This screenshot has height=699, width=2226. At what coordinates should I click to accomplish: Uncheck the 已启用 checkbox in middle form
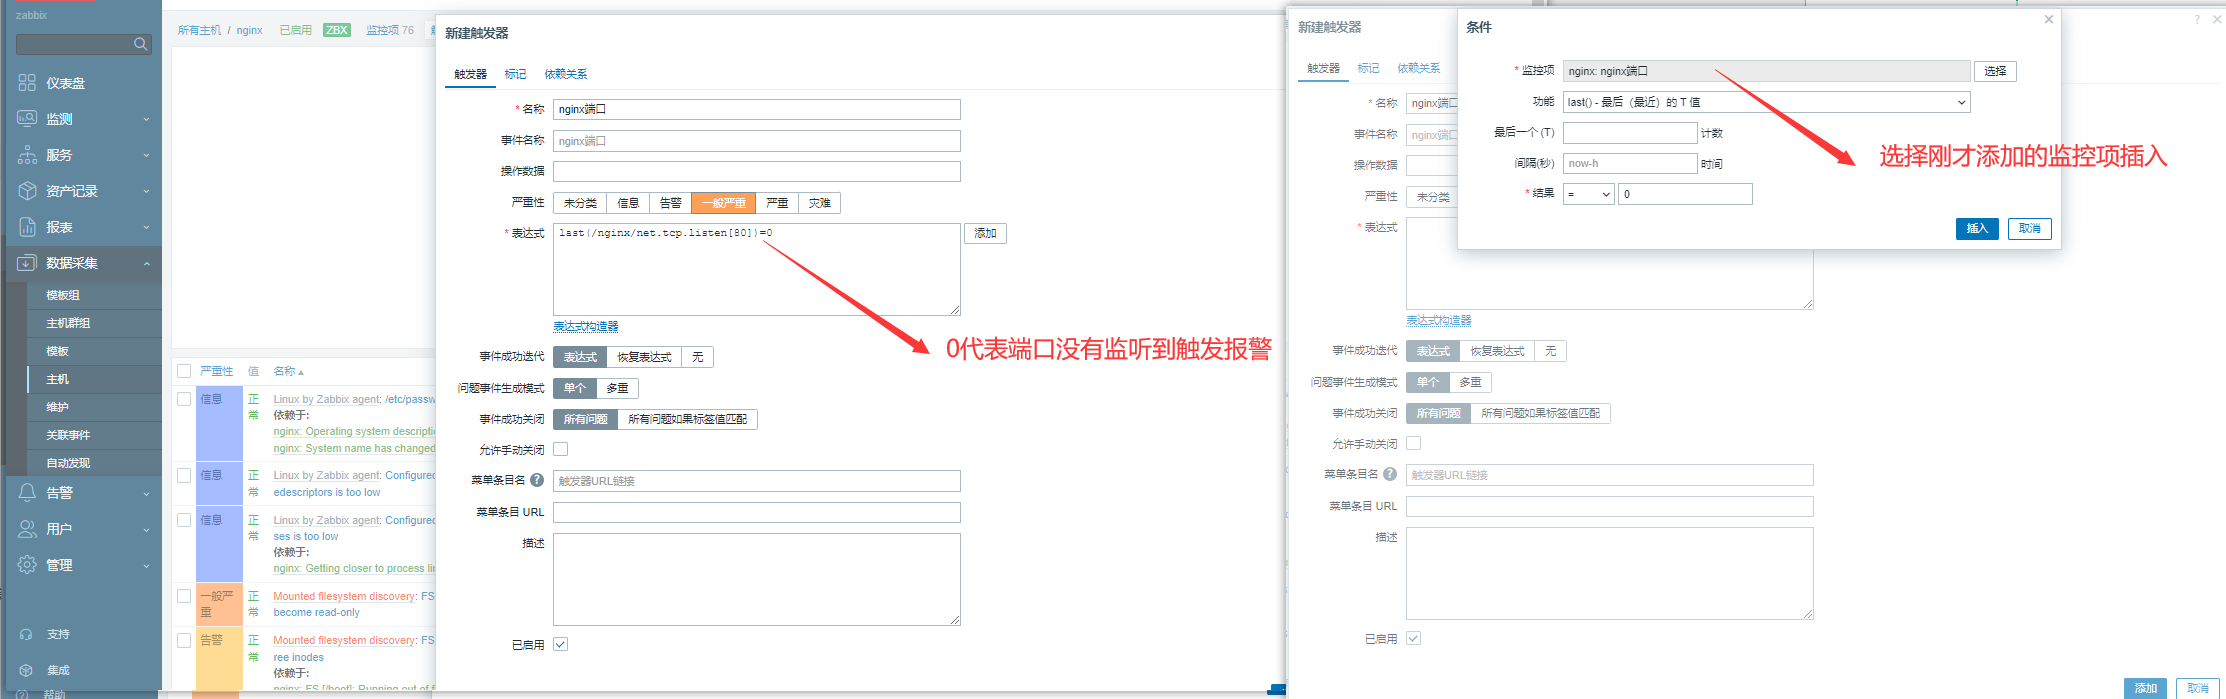(x=561, y=644)
